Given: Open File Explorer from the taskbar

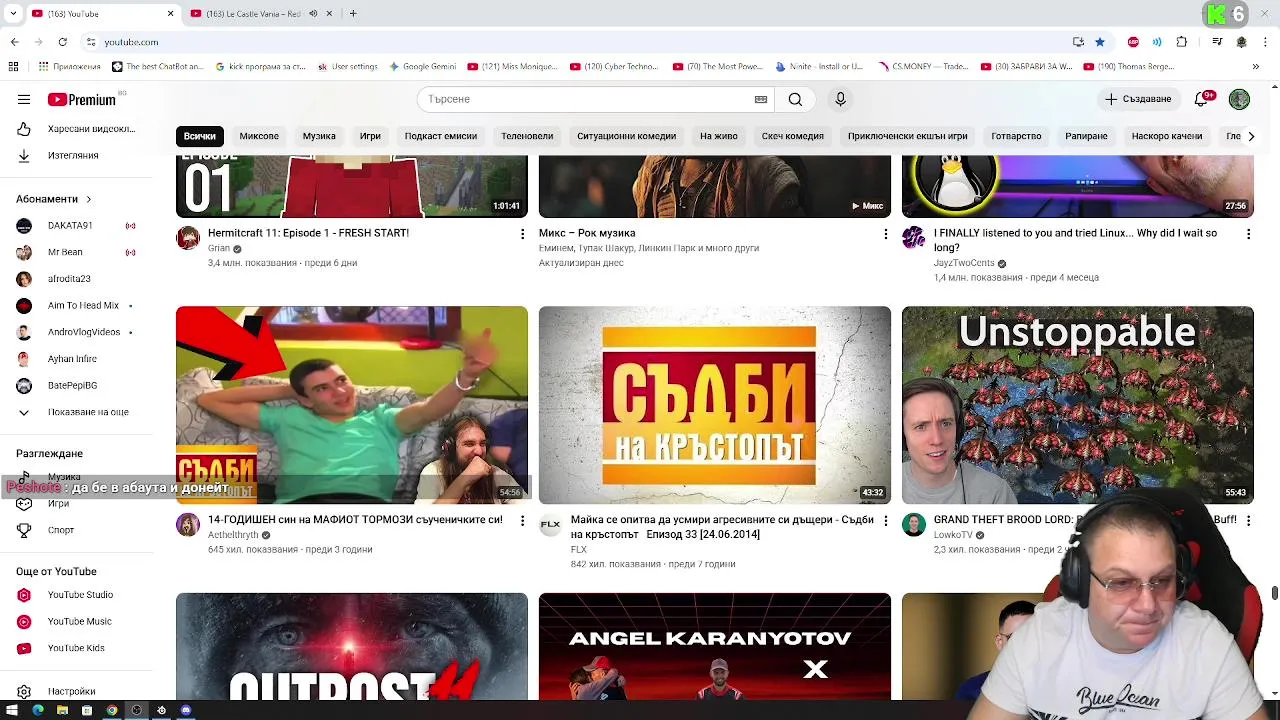Looking at the screenshot, I should 62,710.
